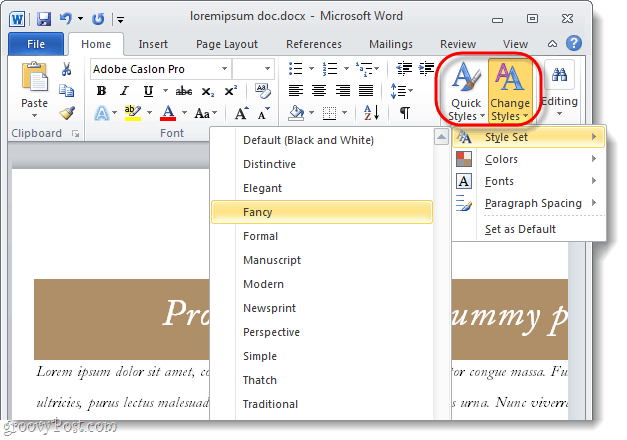Click the Clear Formatting icon

263,91
